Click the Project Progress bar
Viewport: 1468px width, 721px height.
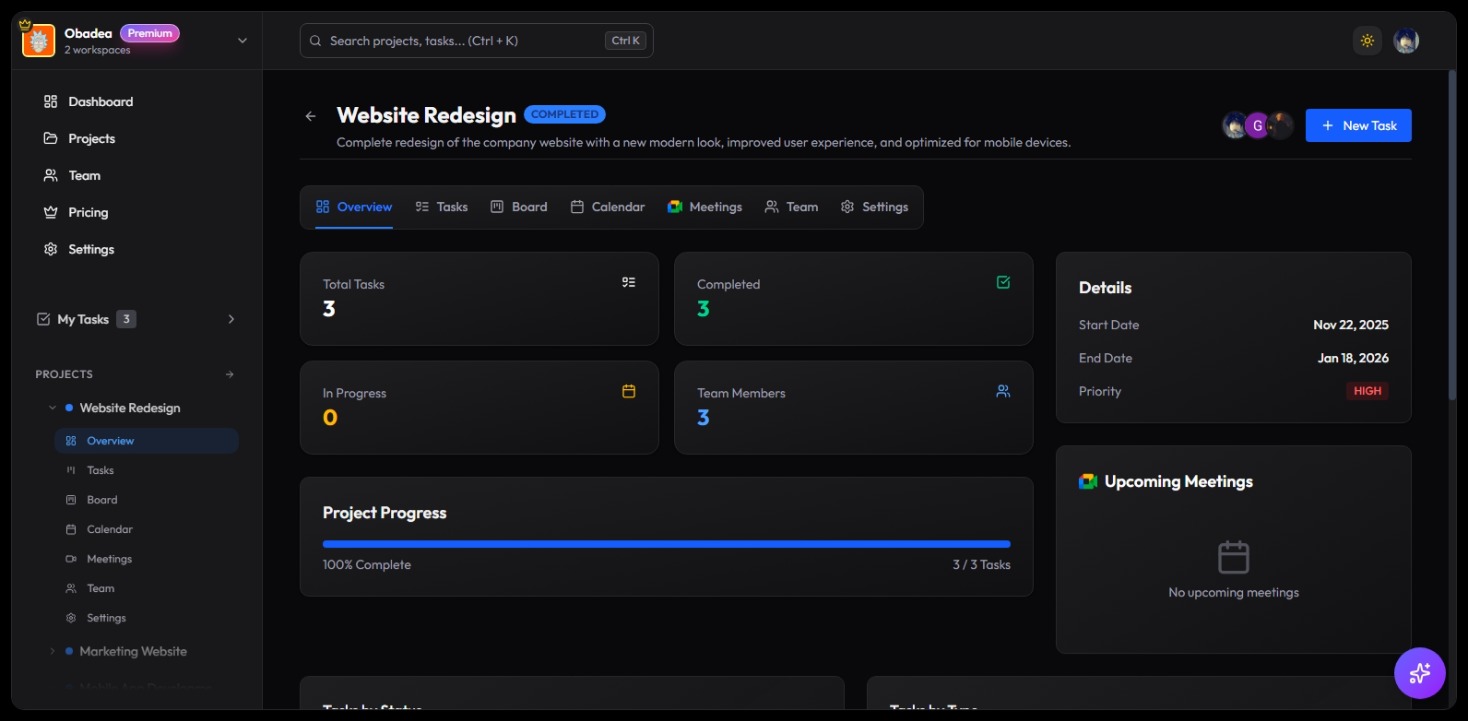coord(666,544)
